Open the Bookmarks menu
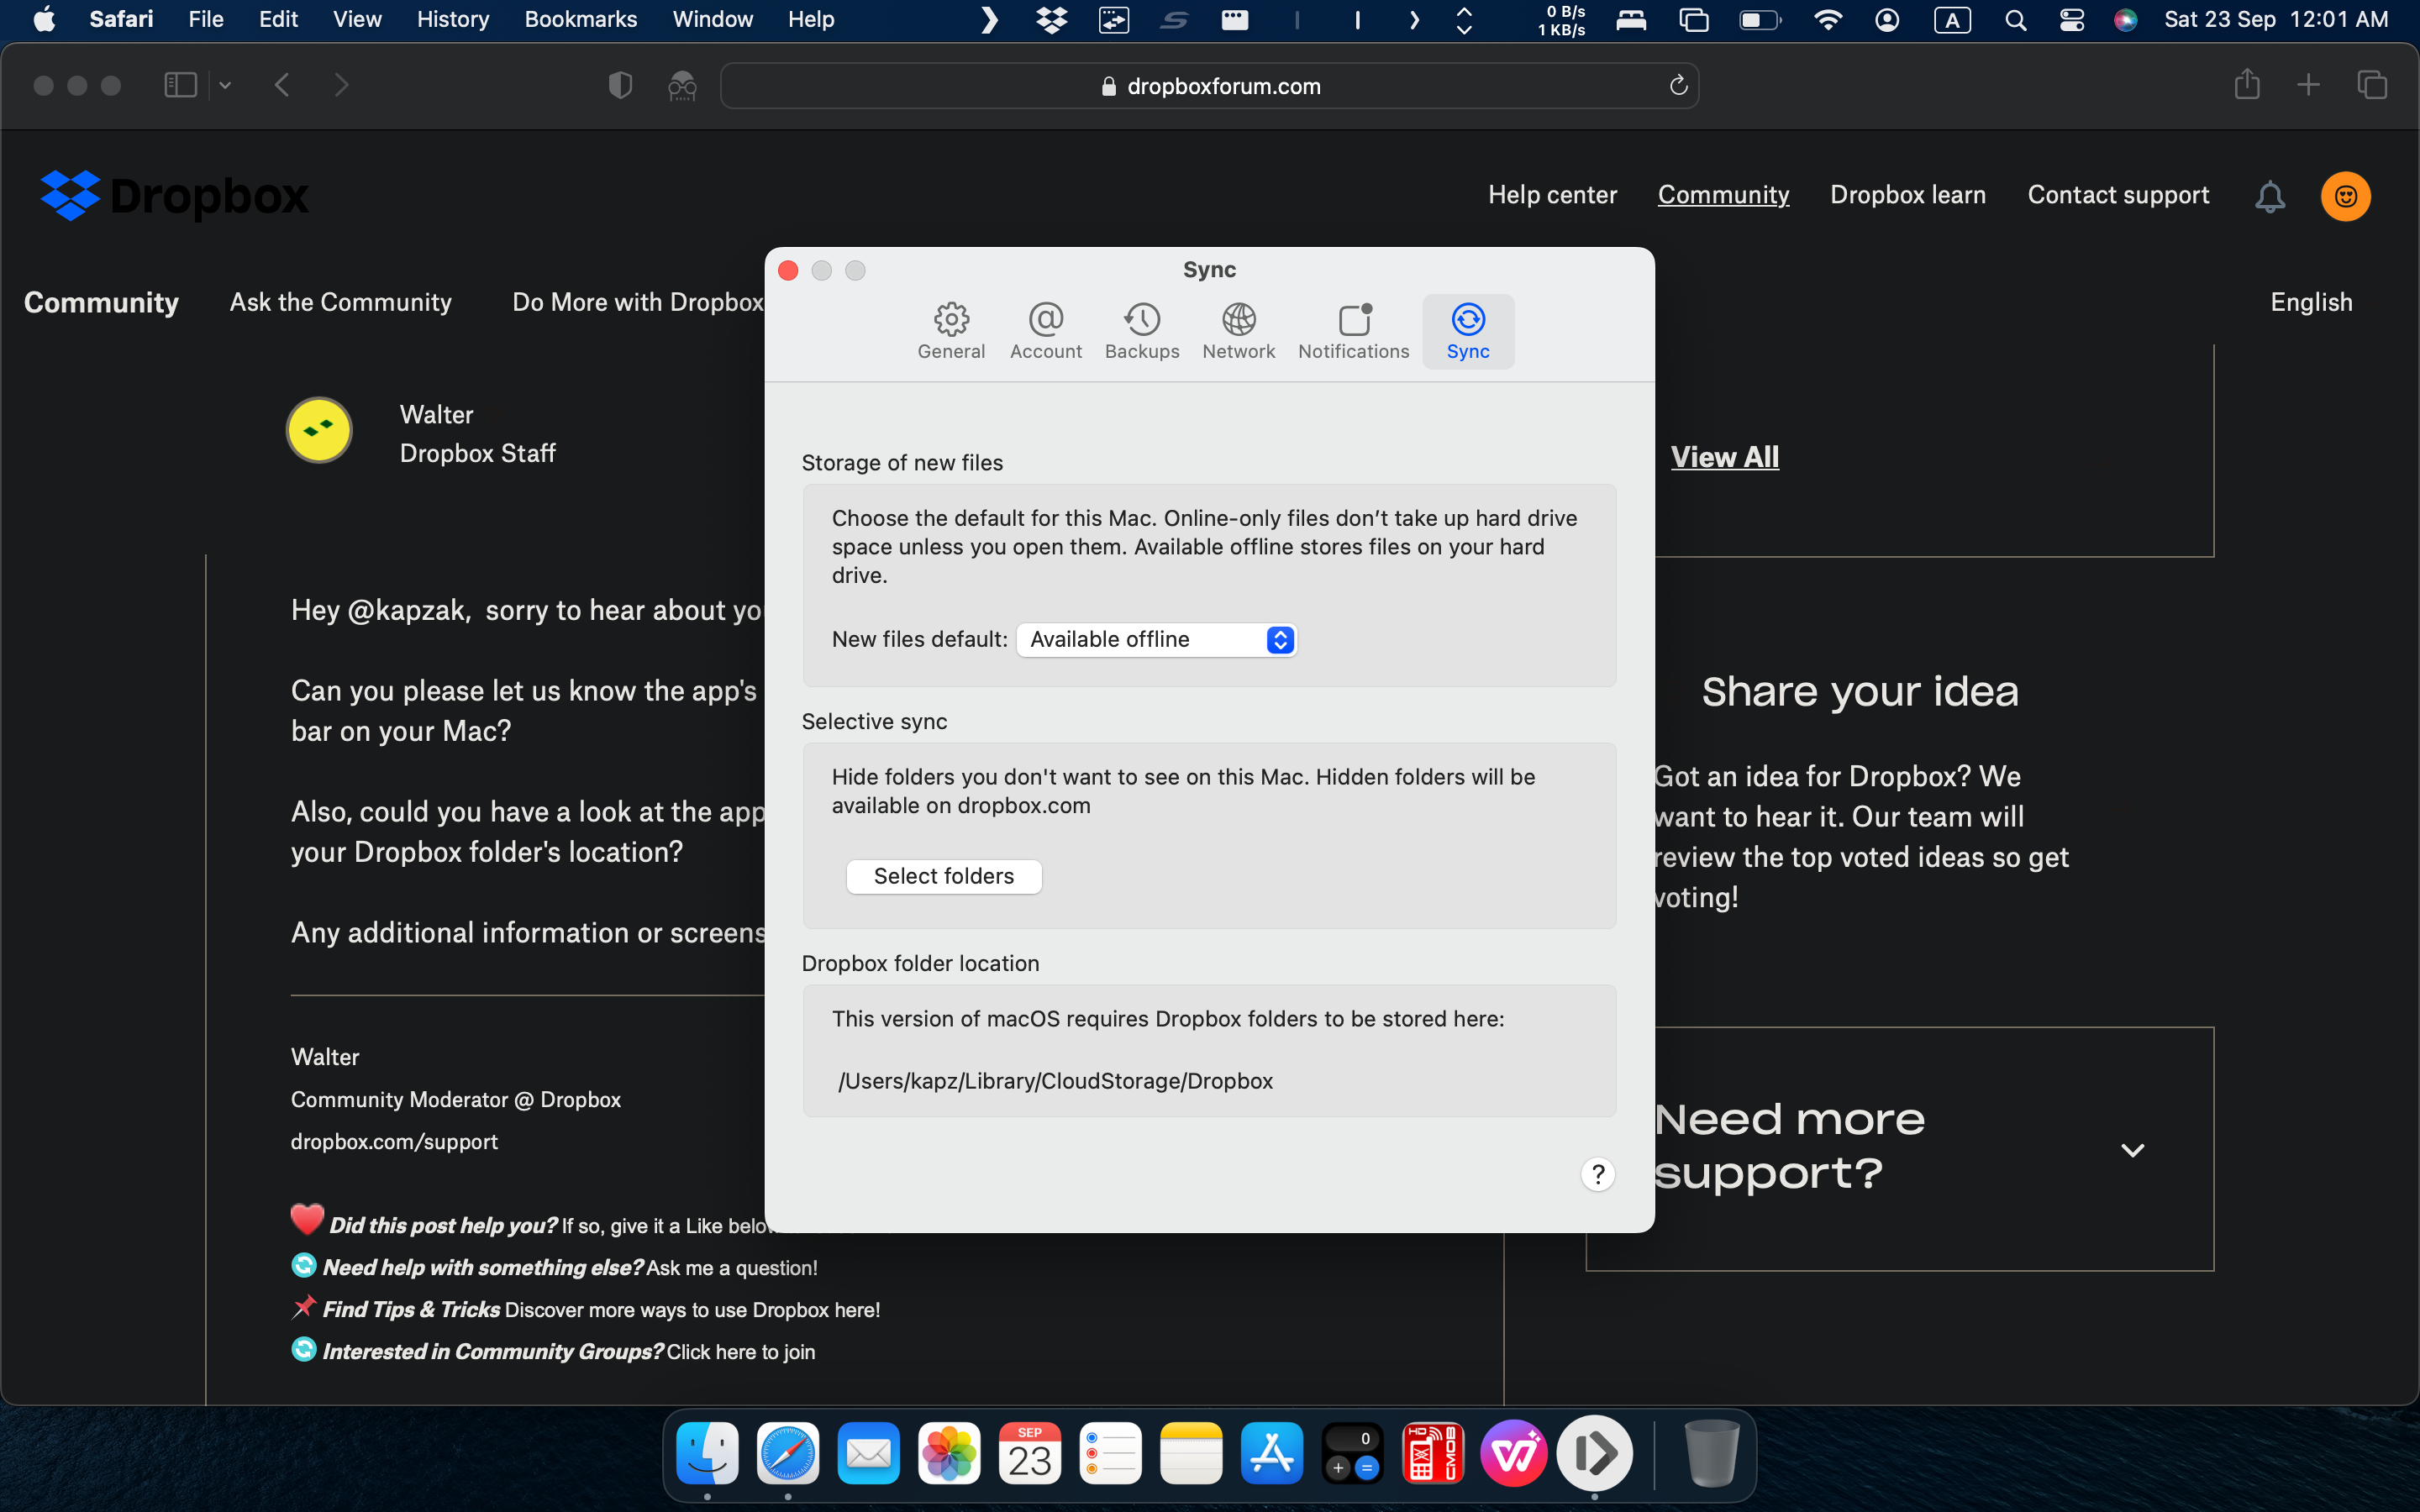This screenshot has height=1512, width=2420. pyautogui.click(x=580, y=19)
